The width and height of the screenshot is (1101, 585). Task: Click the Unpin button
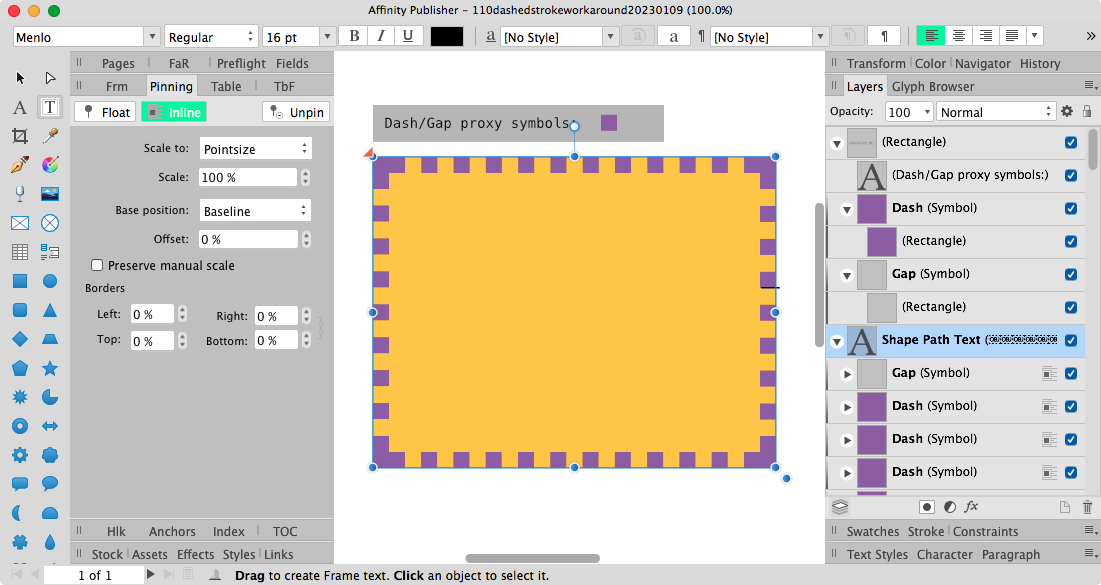(x=295, y=111)
